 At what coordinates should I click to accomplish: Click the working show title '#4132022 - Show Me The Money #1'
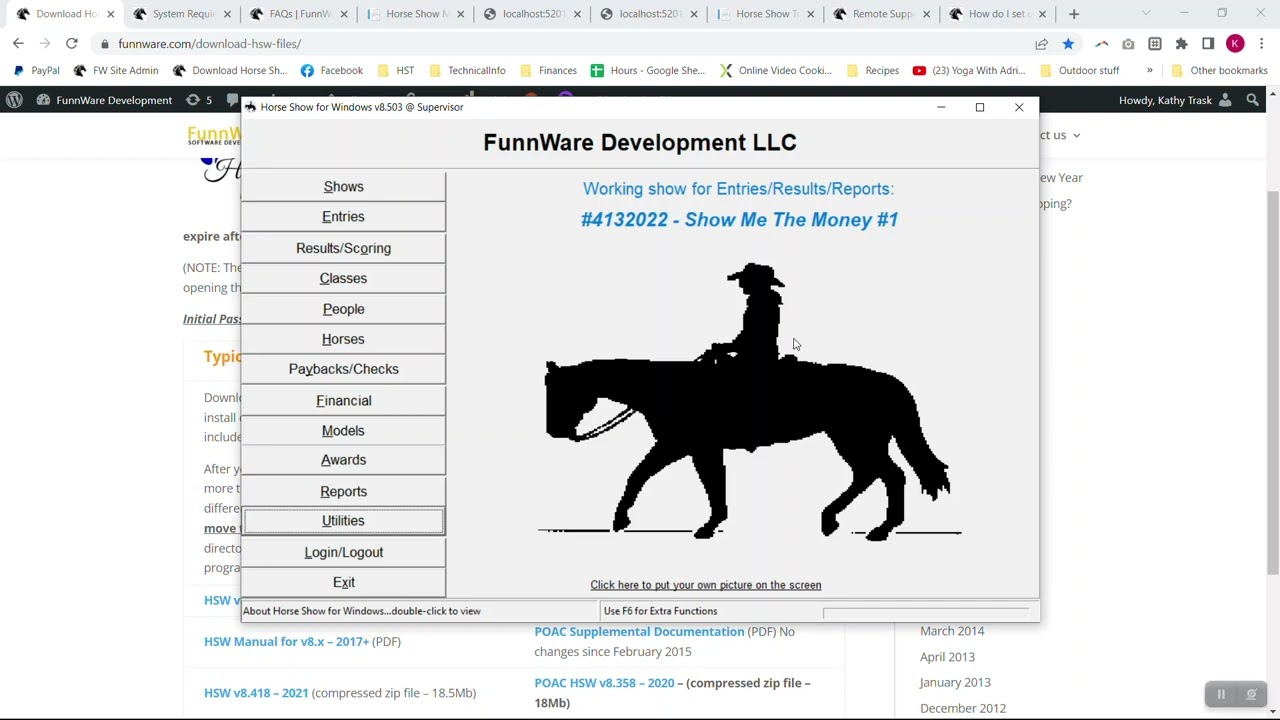click(739, 220)
